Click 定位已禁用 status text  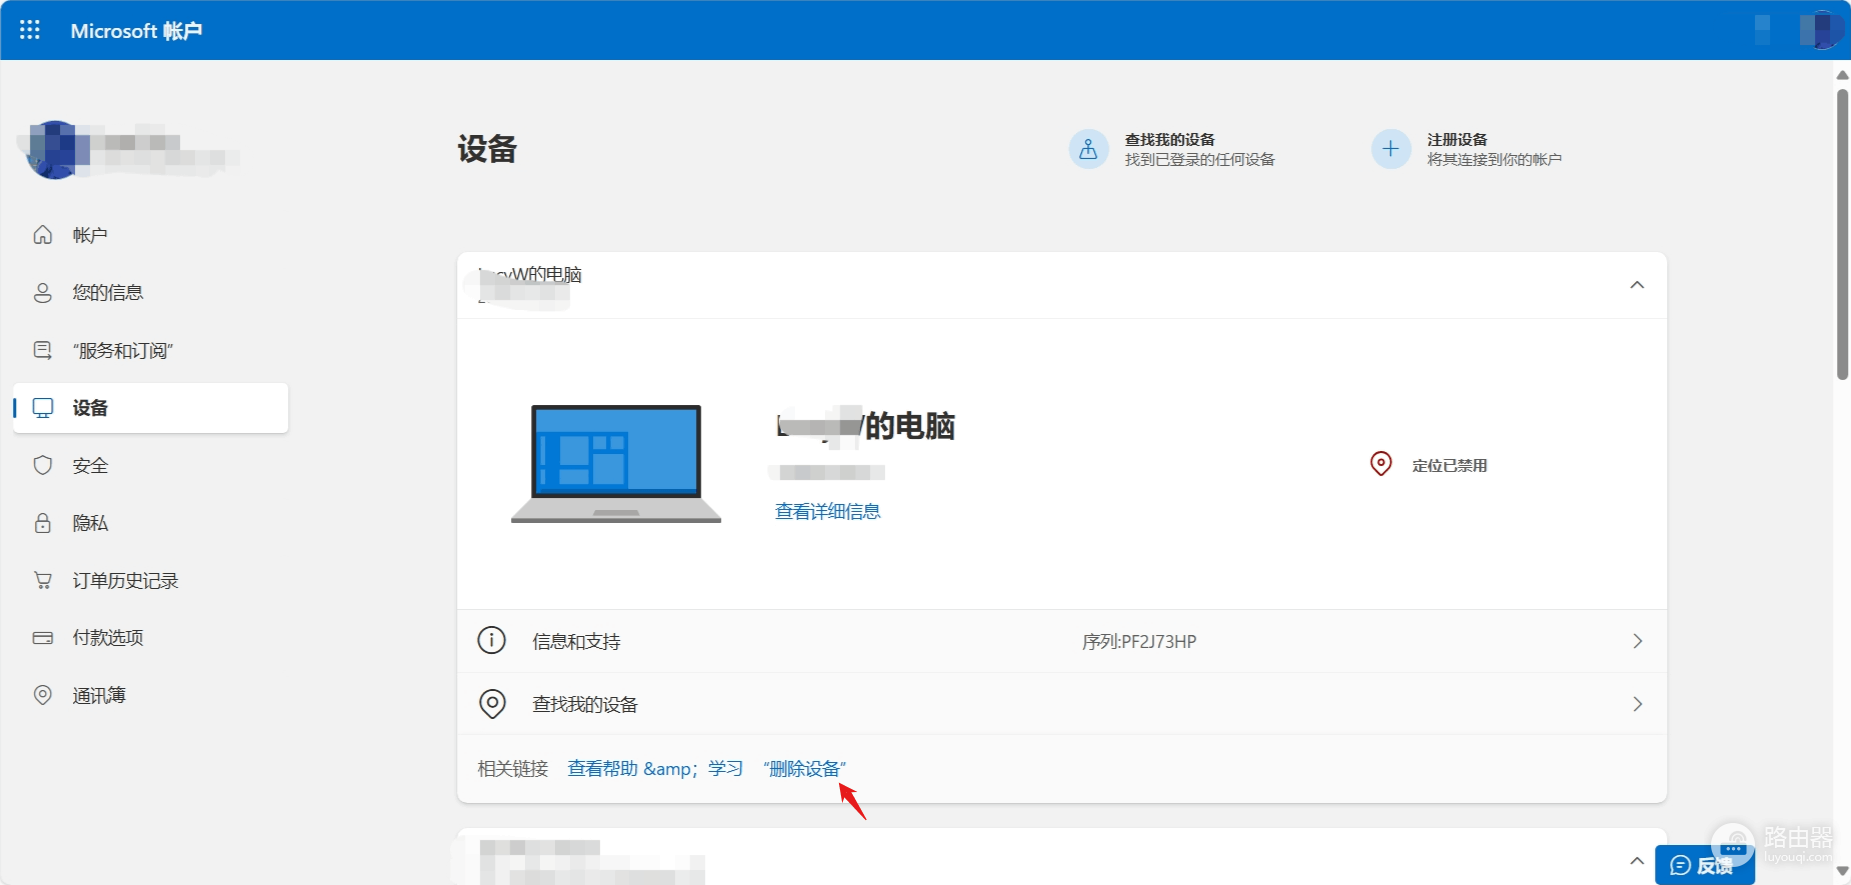pyautogui.click(x=1450, y=465)
